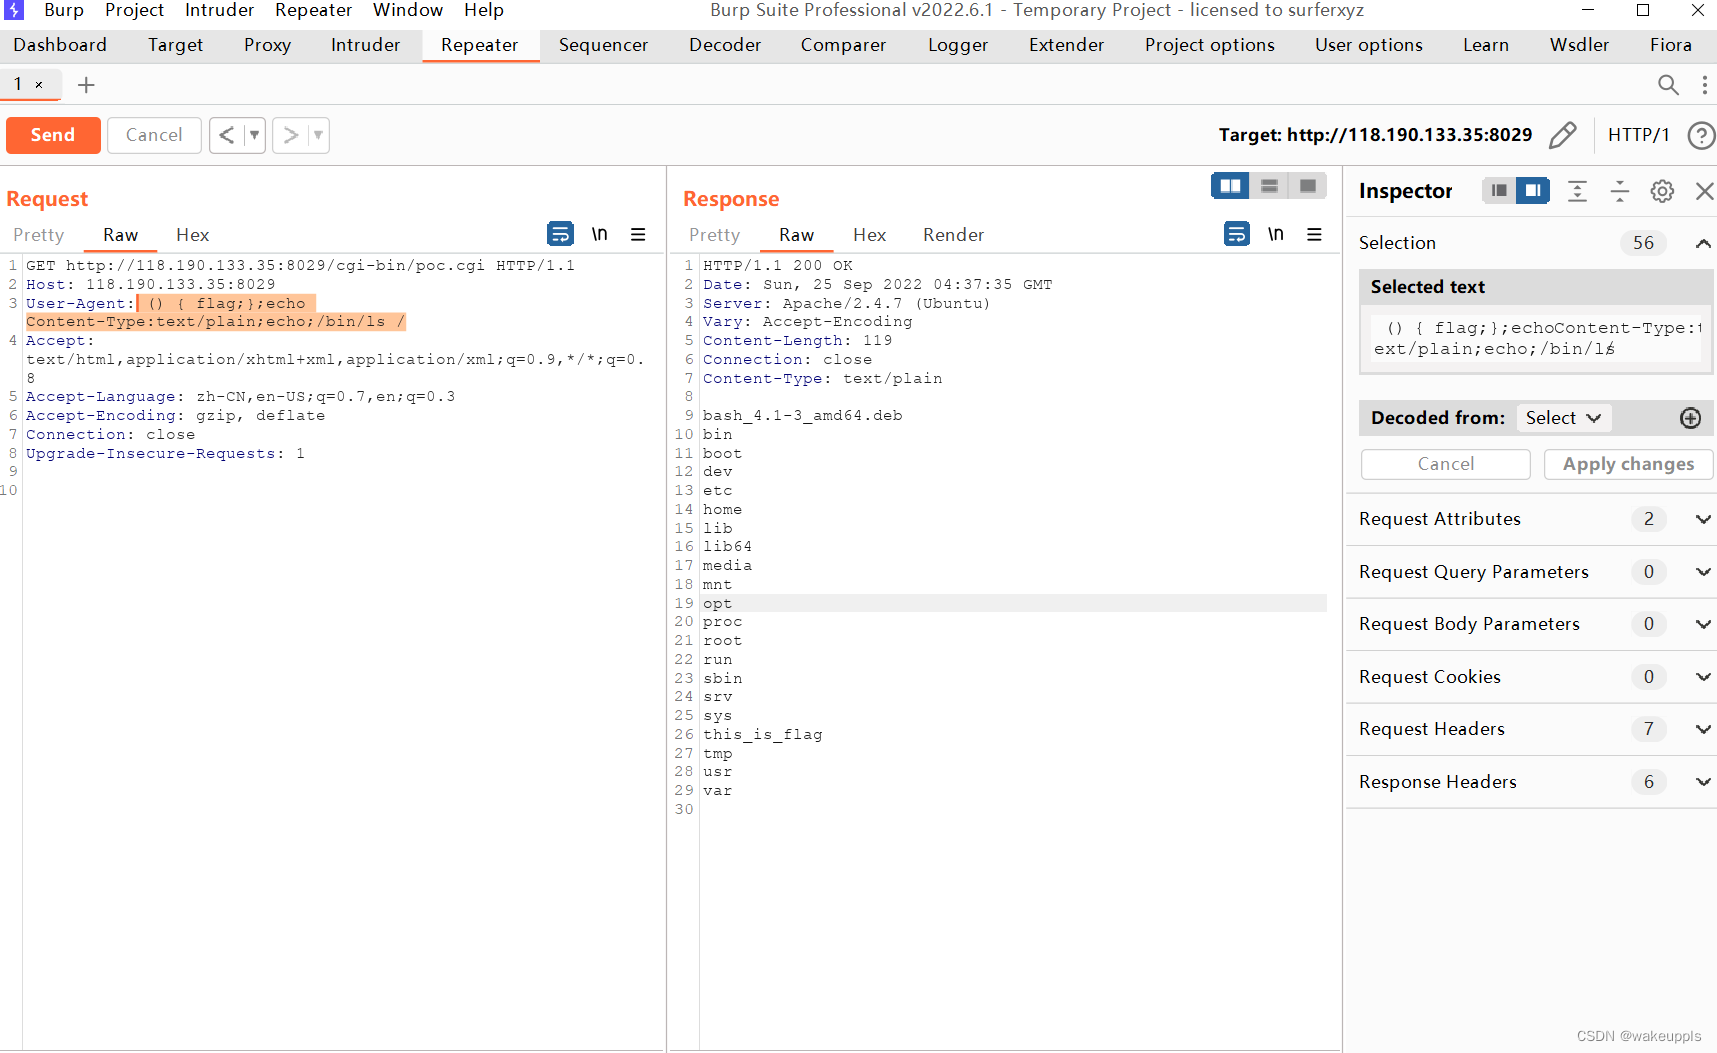Open the Comparer tab
1717x1053 pixels.
pyautogui.click(x=843, y=45)
